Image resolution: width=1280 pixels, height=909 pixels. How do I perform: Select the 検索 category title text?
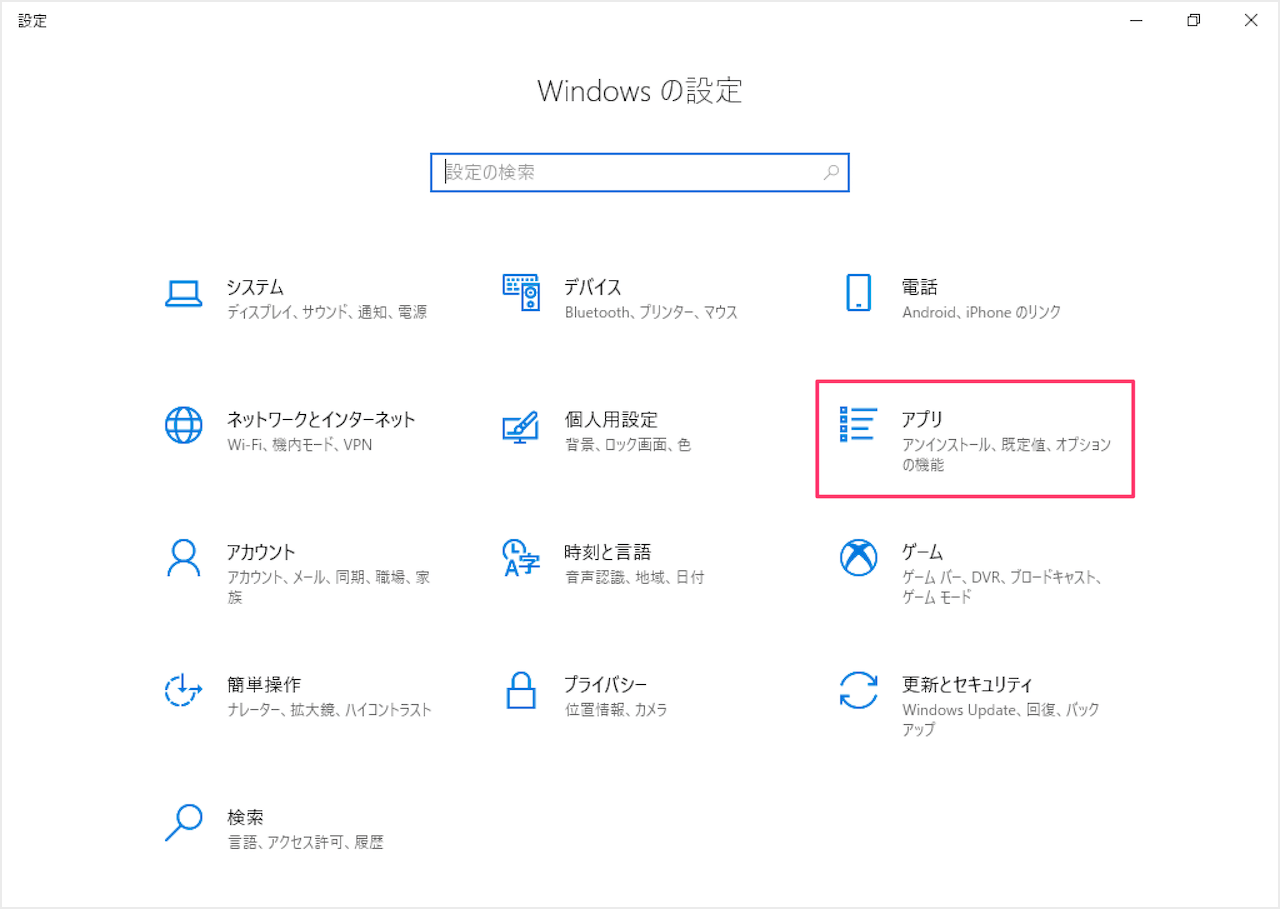[x=245, y=817]
